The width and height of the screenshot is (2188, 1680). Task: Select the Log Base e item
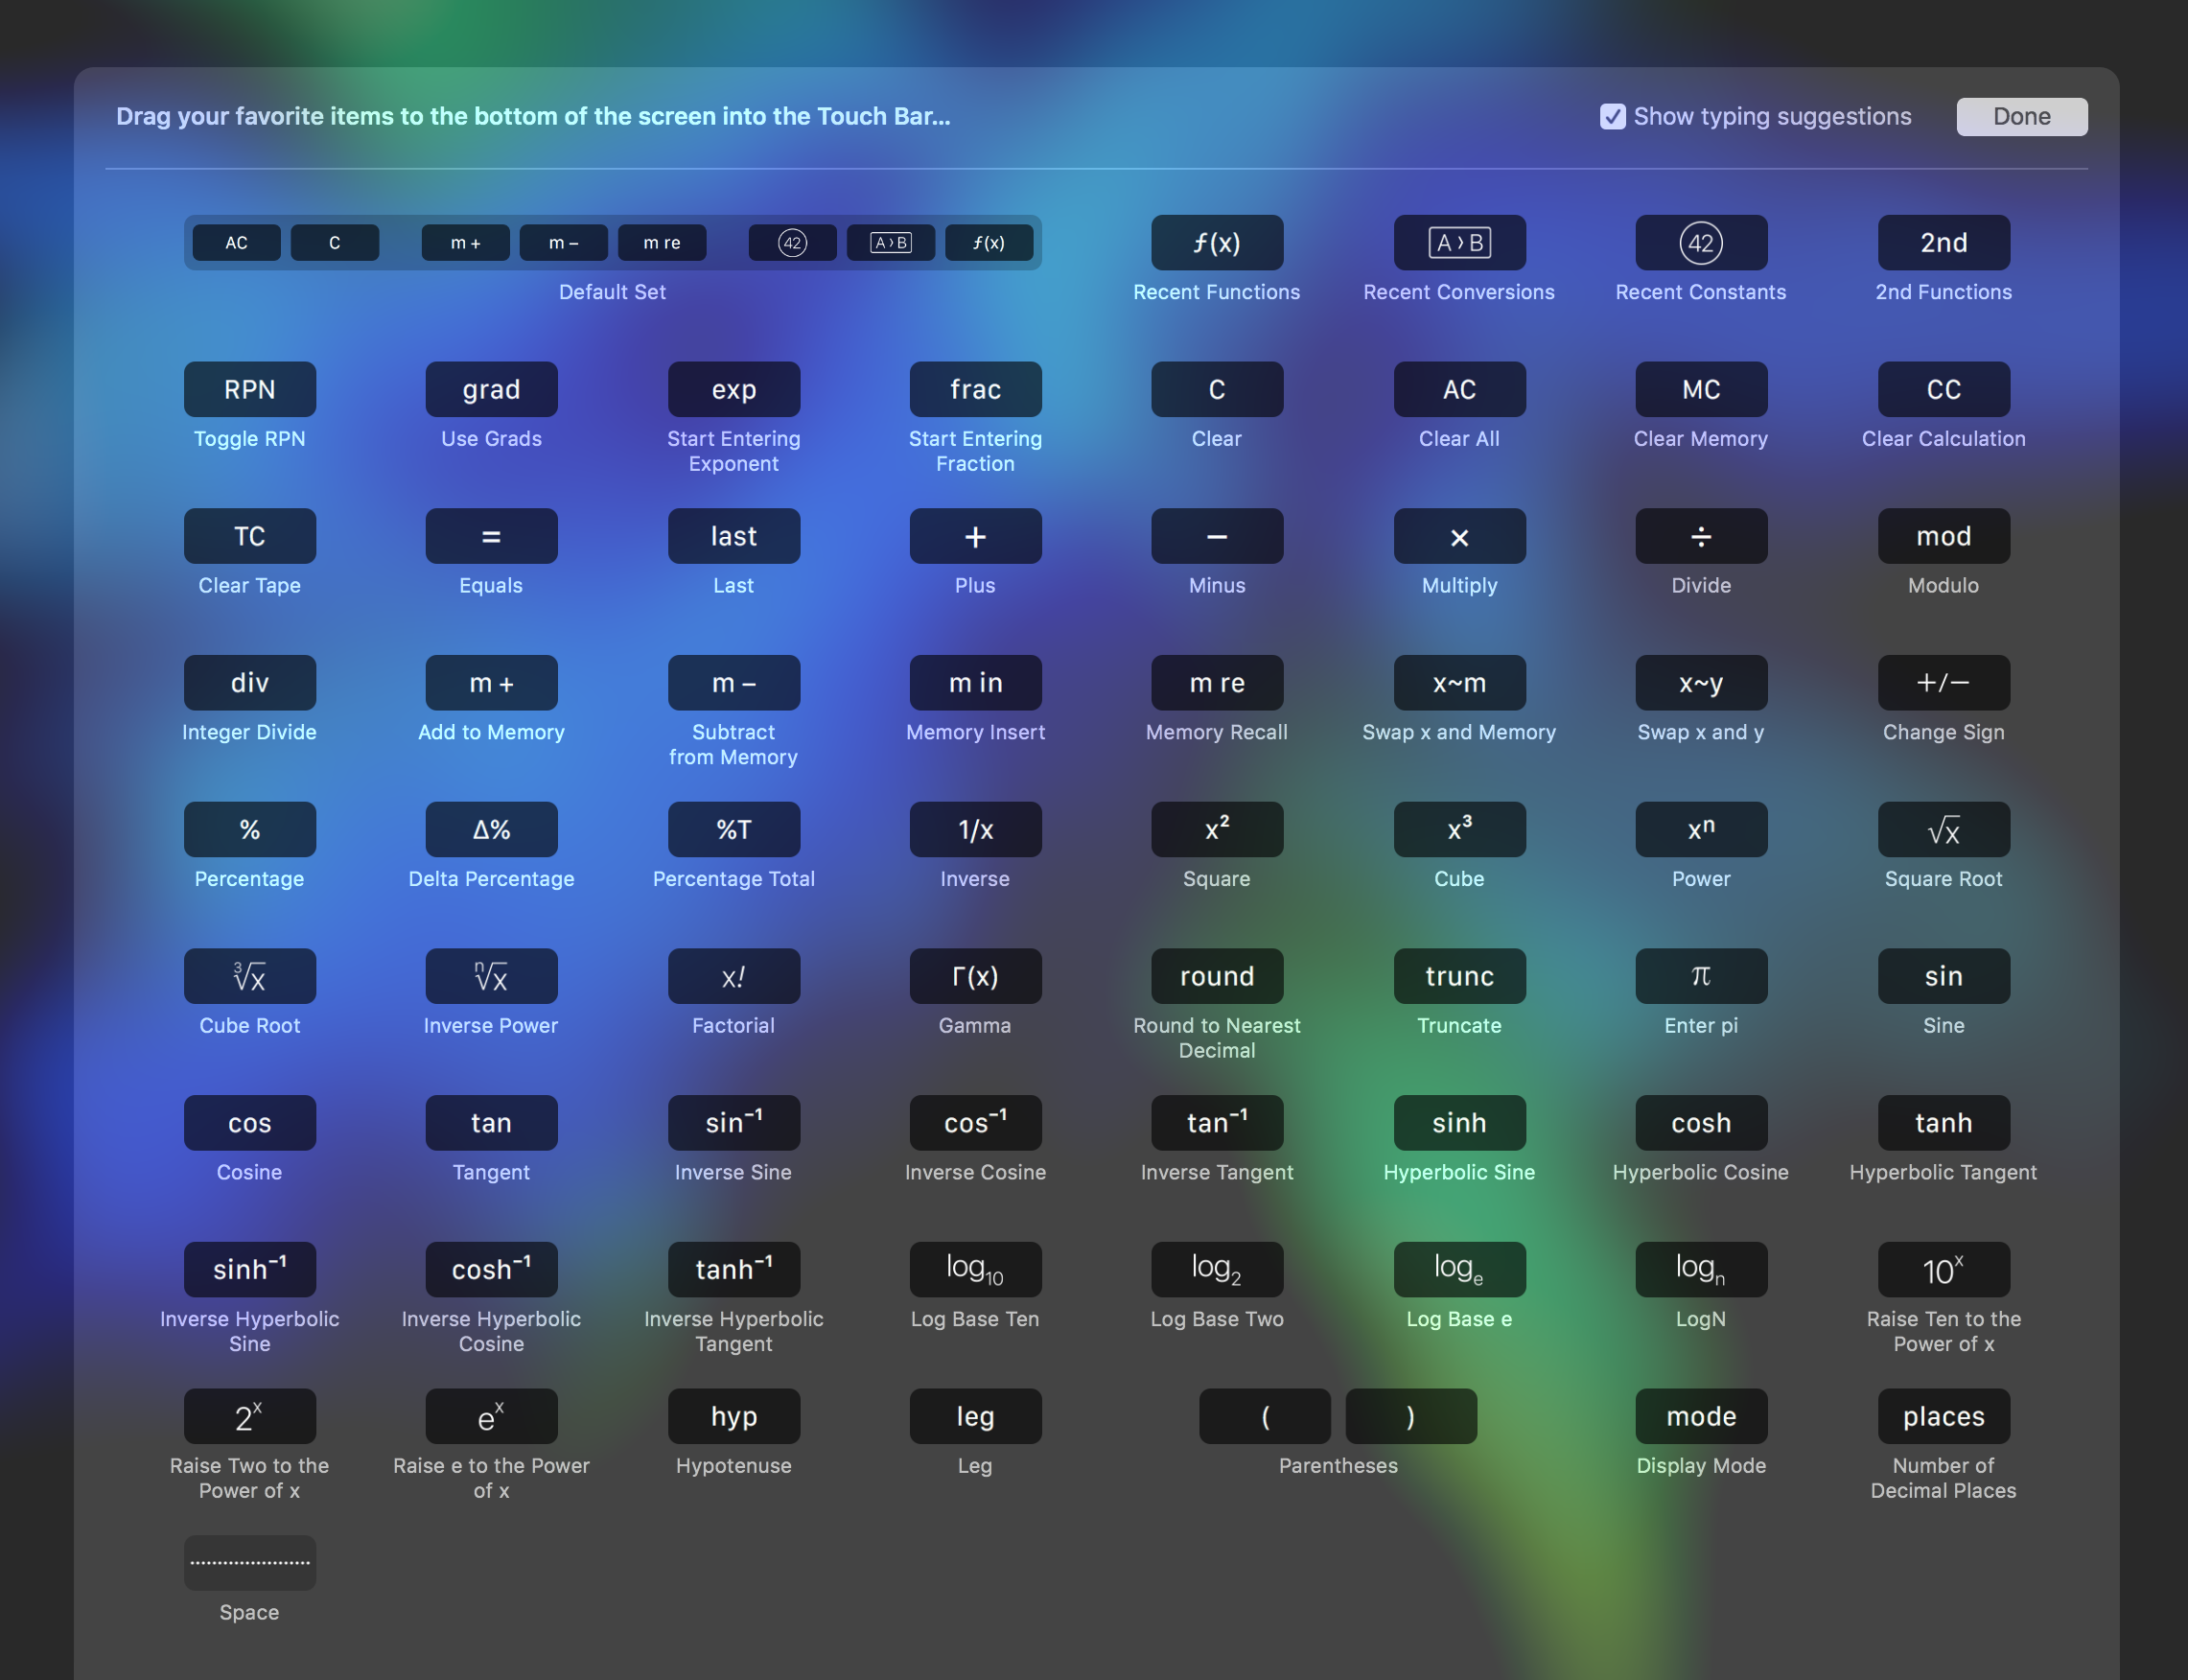coord(1459,1270)
